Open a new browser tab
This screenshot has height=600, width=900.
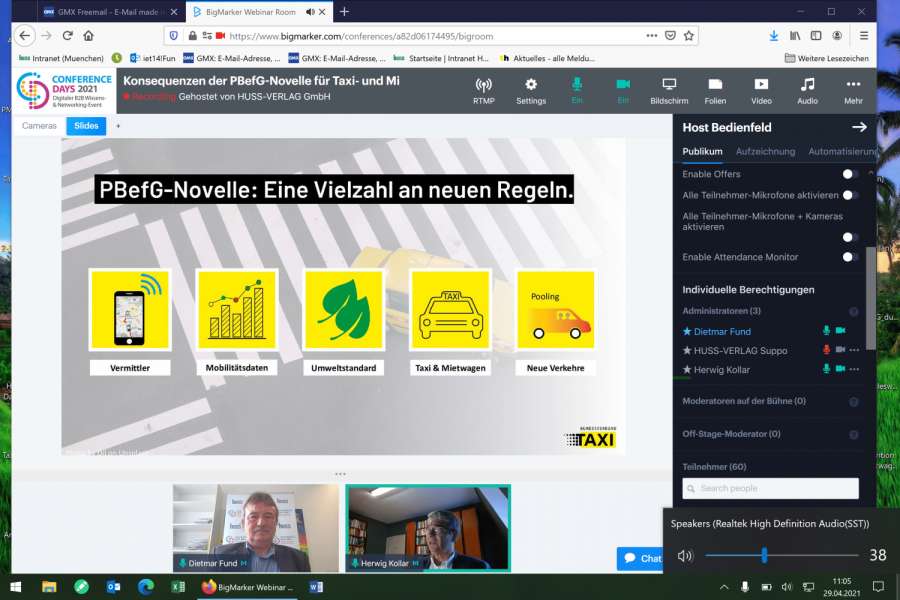(344, 11)
